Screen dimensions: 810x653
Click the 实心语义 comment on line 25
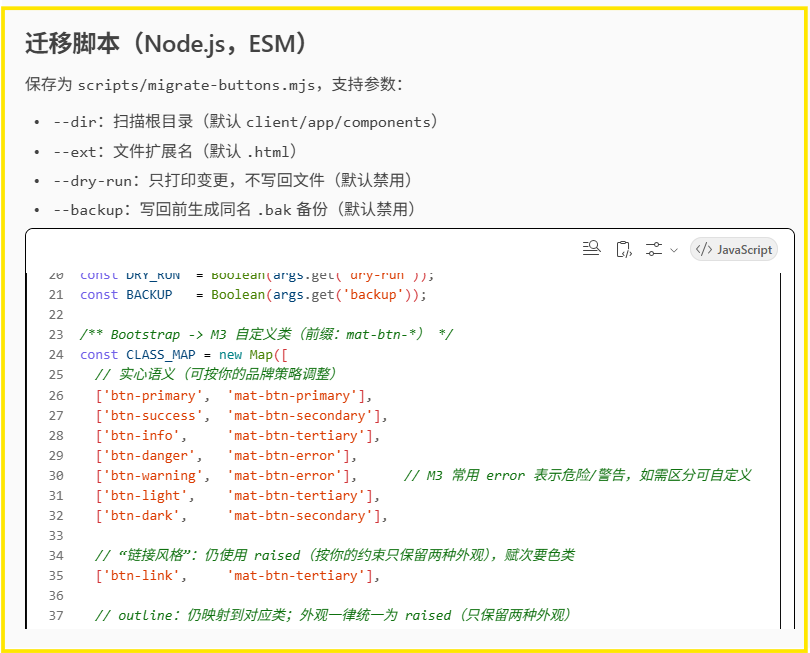[x=216, y=374]
